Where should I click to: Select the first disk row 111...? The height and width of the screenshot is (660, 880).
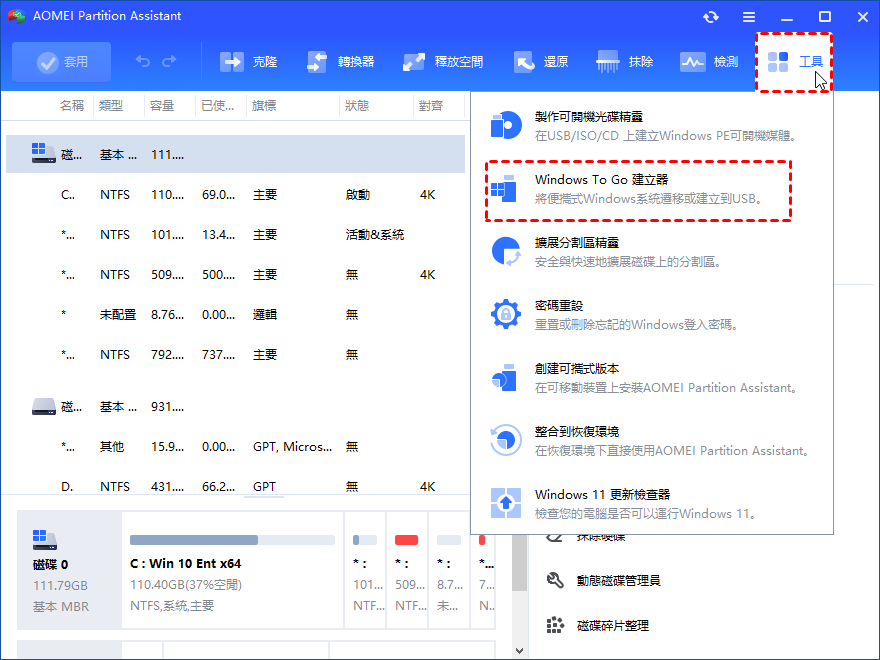(236, 154)
